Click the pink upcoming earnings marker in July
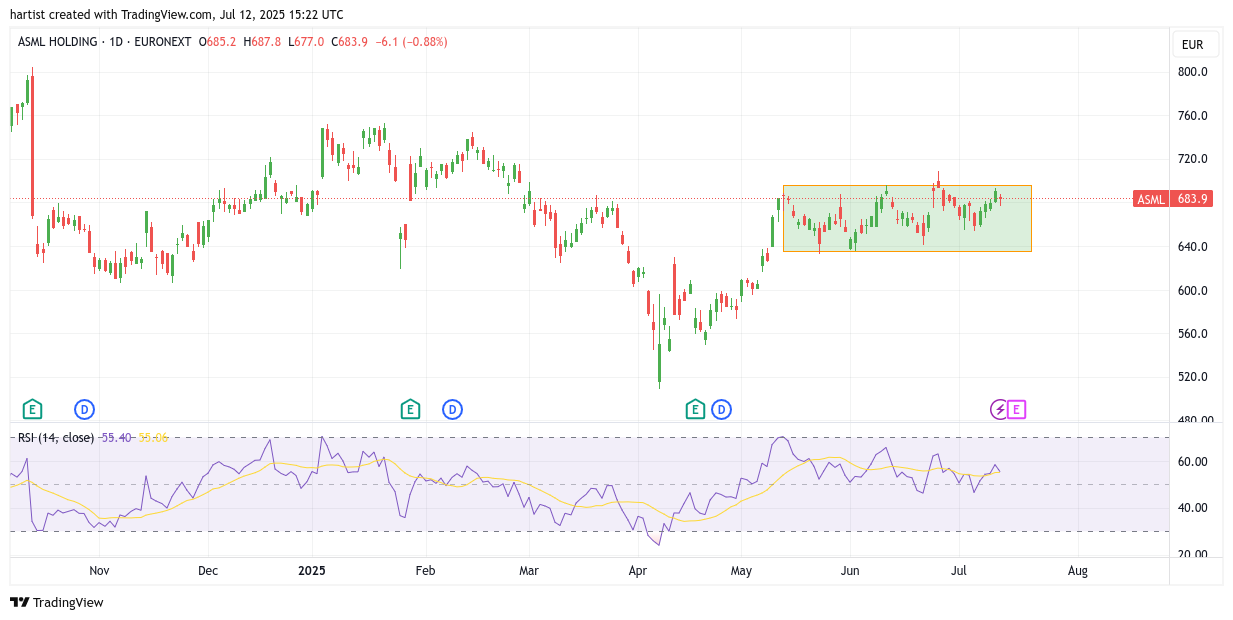The image size is (1233, 620). point(1017,409)
